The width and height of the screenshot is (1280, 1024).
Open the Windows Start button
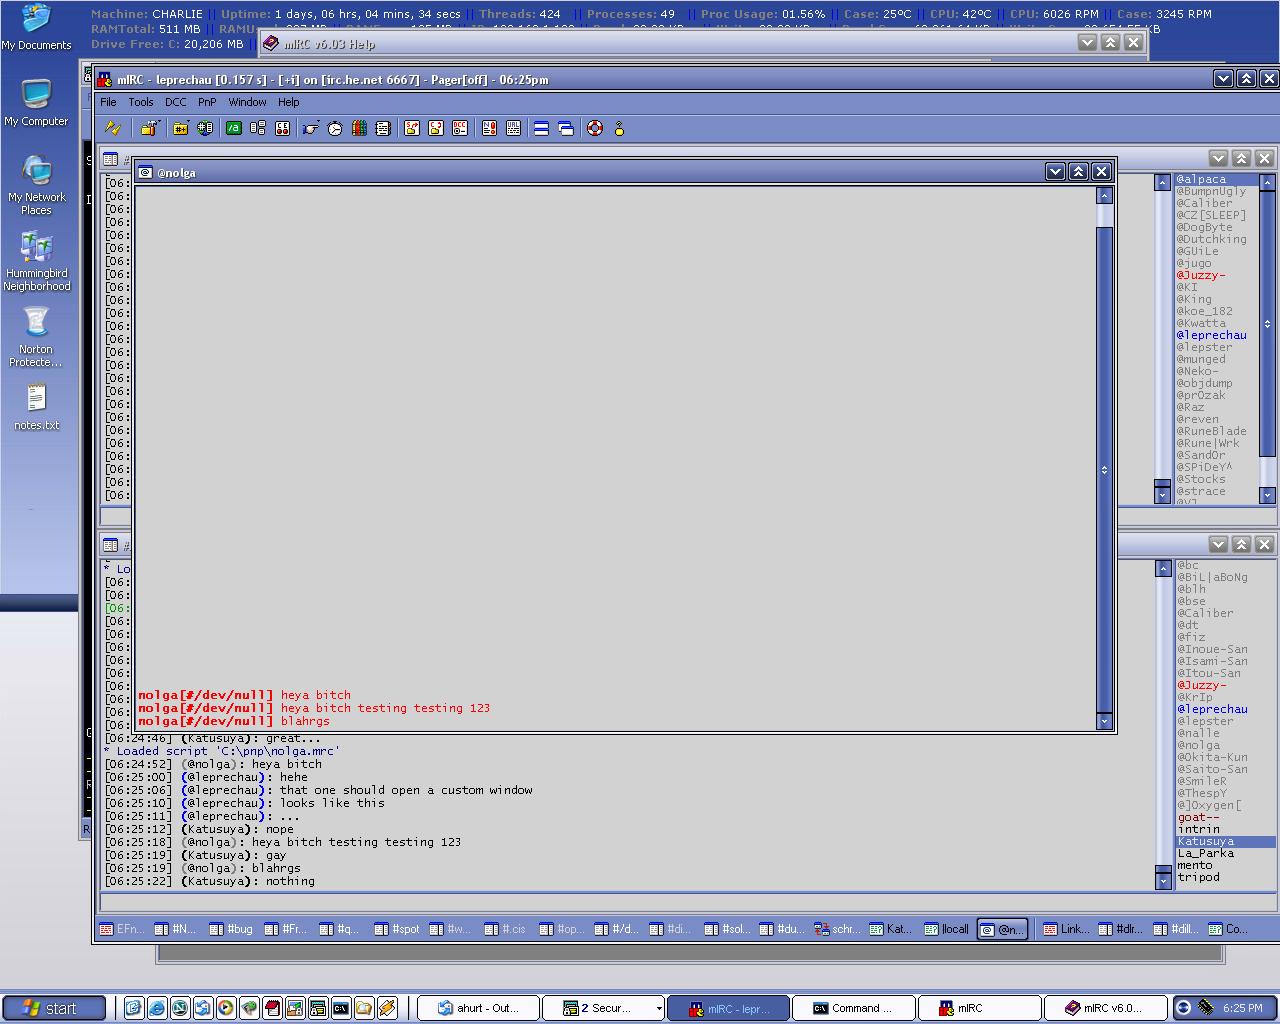coord(54,1008)
